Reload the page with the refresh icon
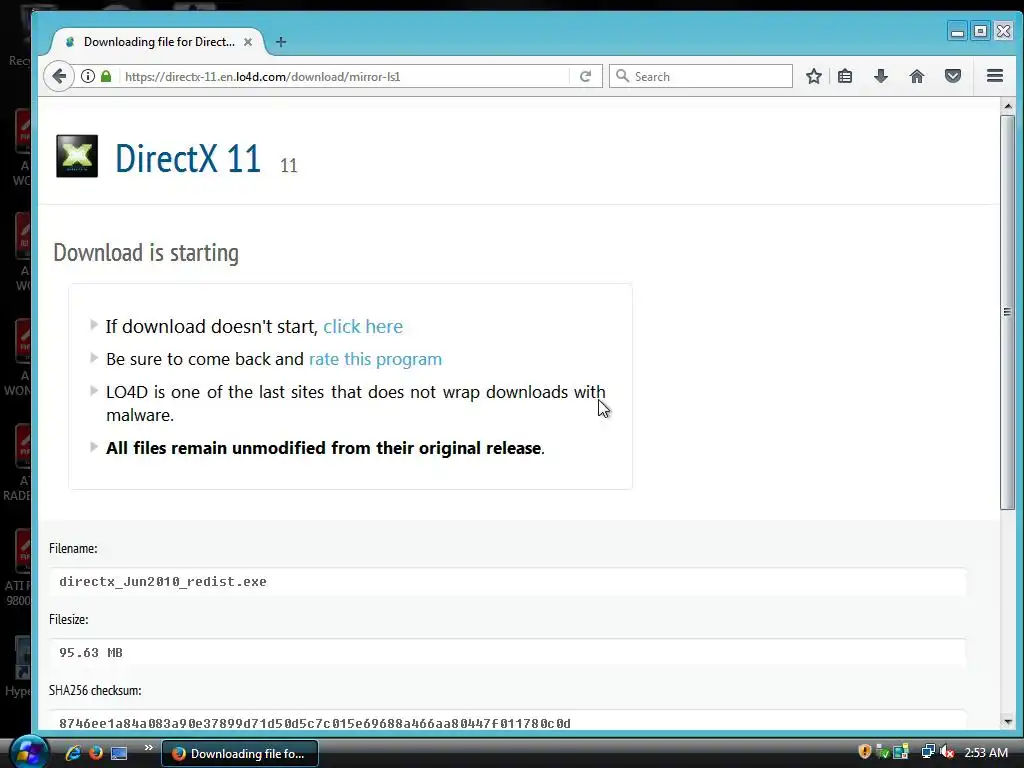The height and width of the screenshot is (768, 1024). (x=585, y=76)
